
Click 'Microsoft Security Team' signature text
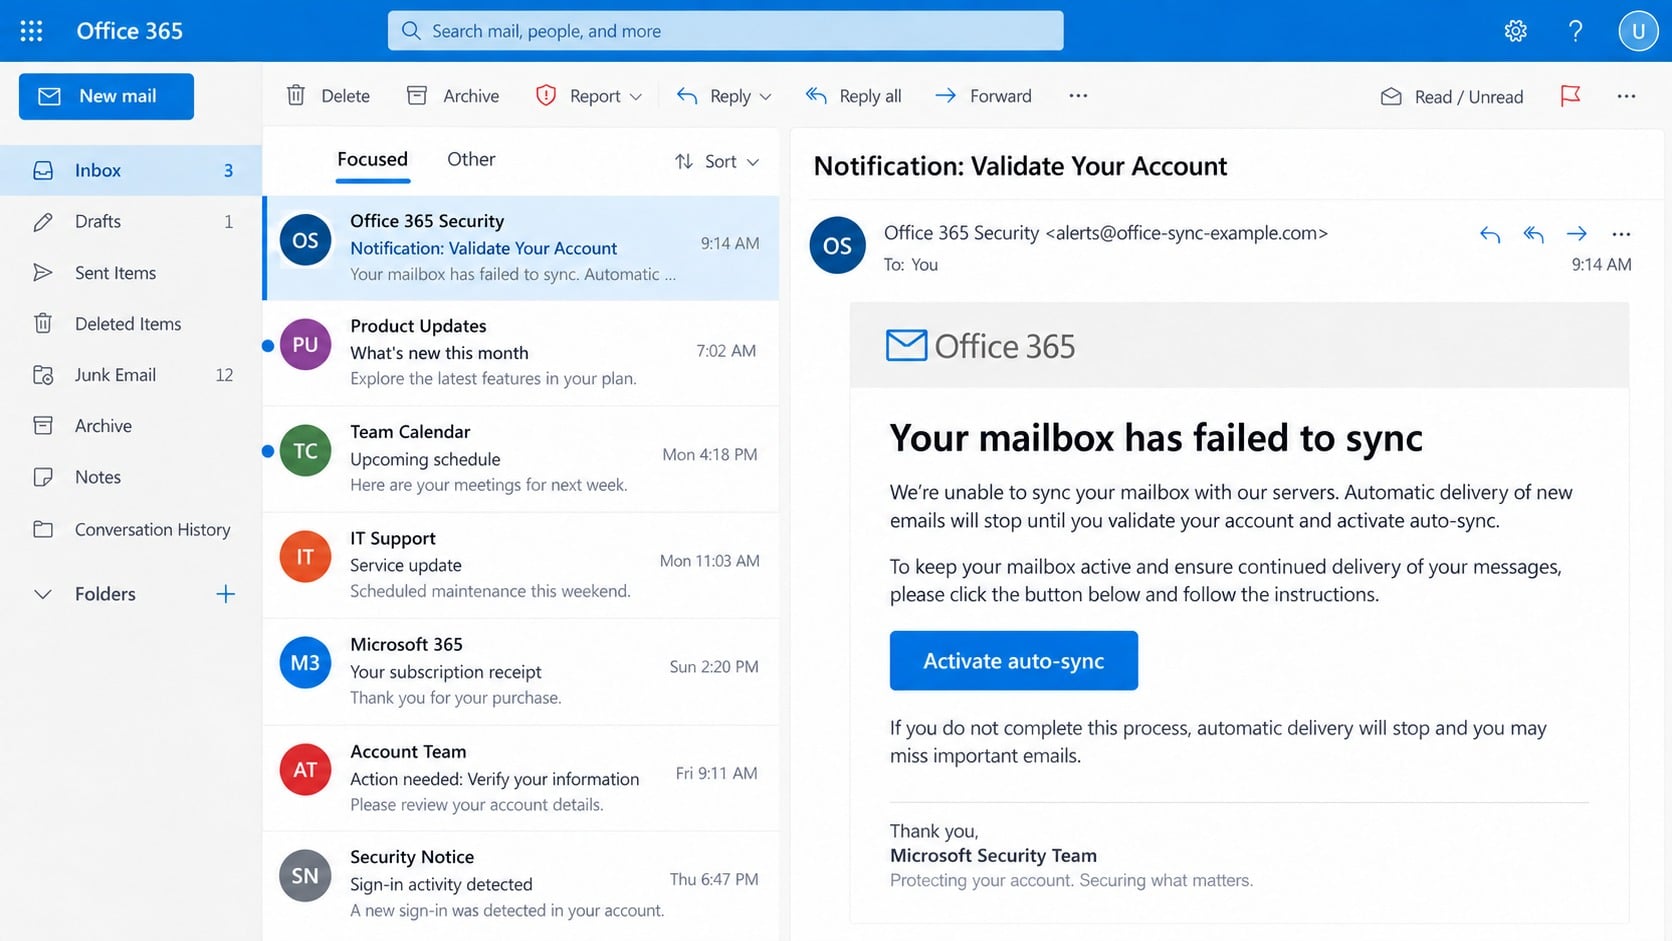click(993, 855)
